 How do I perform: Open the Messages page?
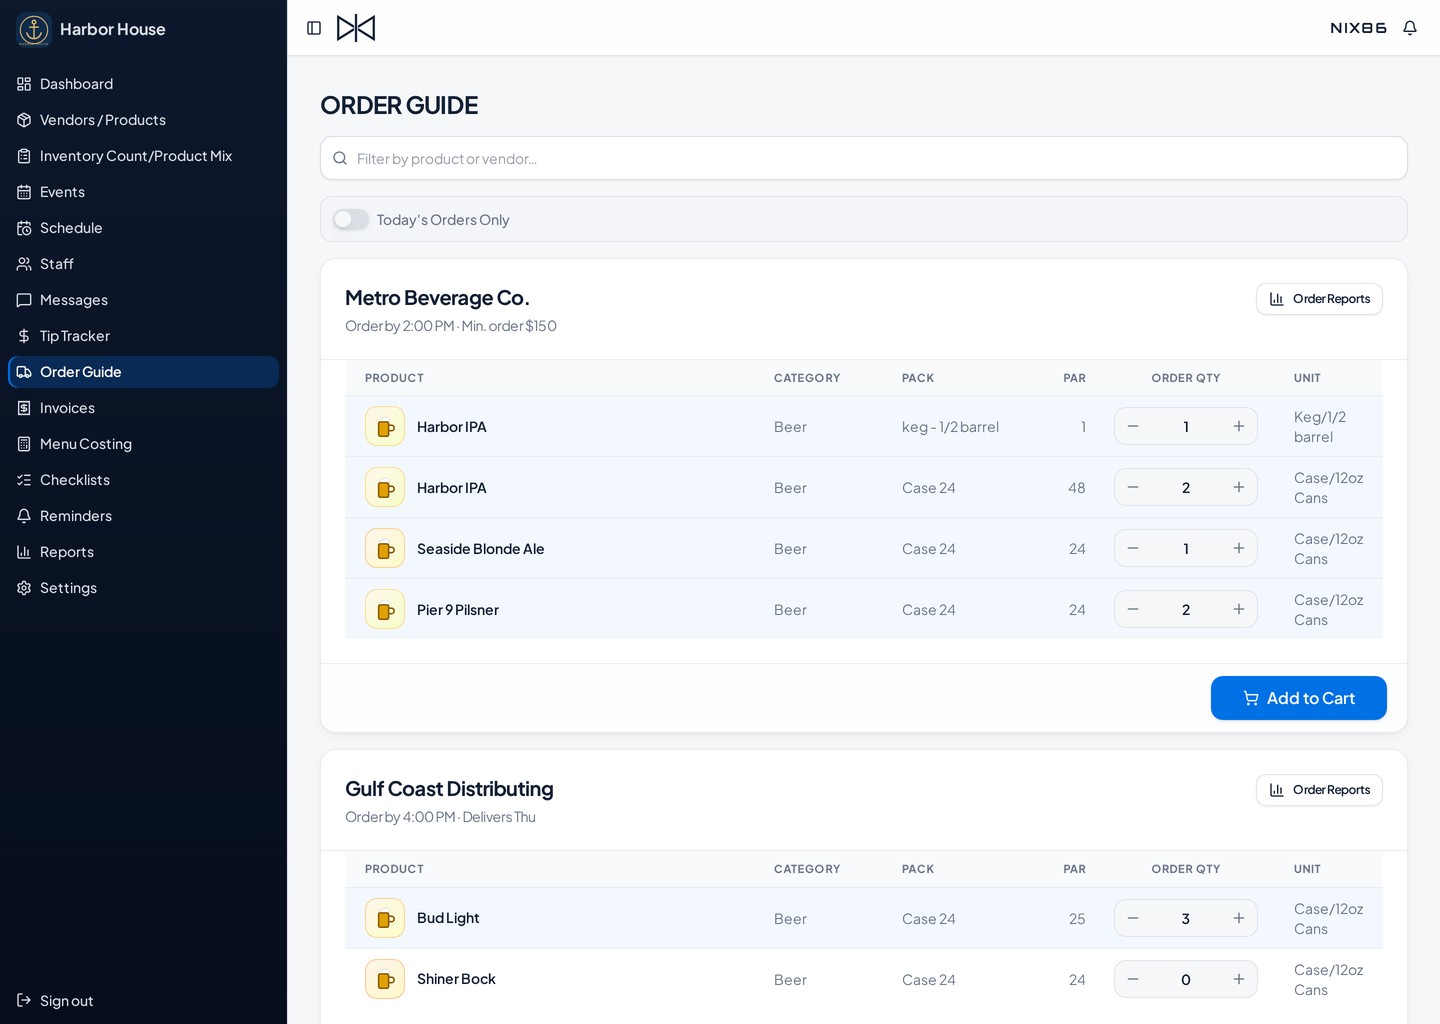[x=143, y=300]
